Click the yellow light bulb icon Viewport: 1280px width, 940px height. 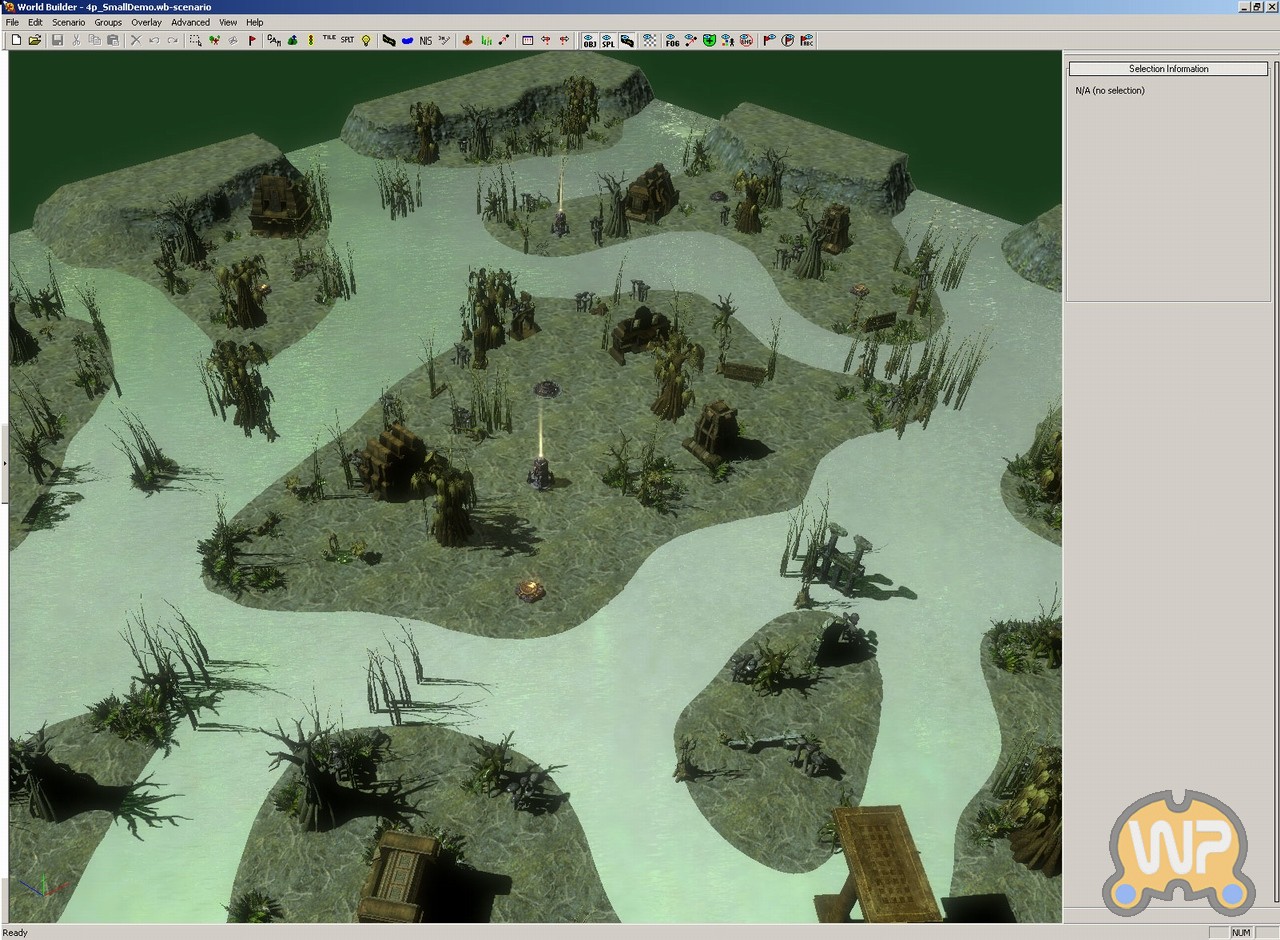tap(366, 40)
